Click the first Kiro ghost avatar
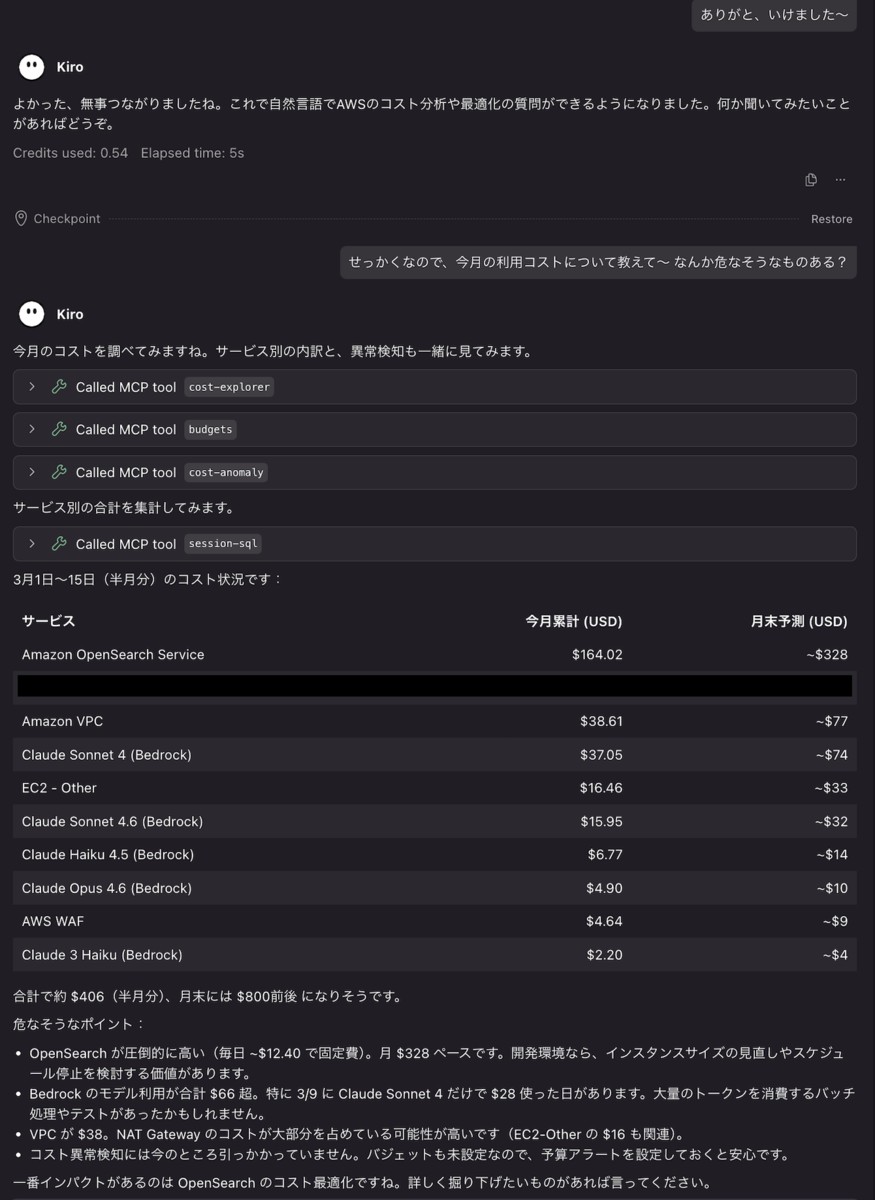875x1200 pixels. (x=32, y=67)
